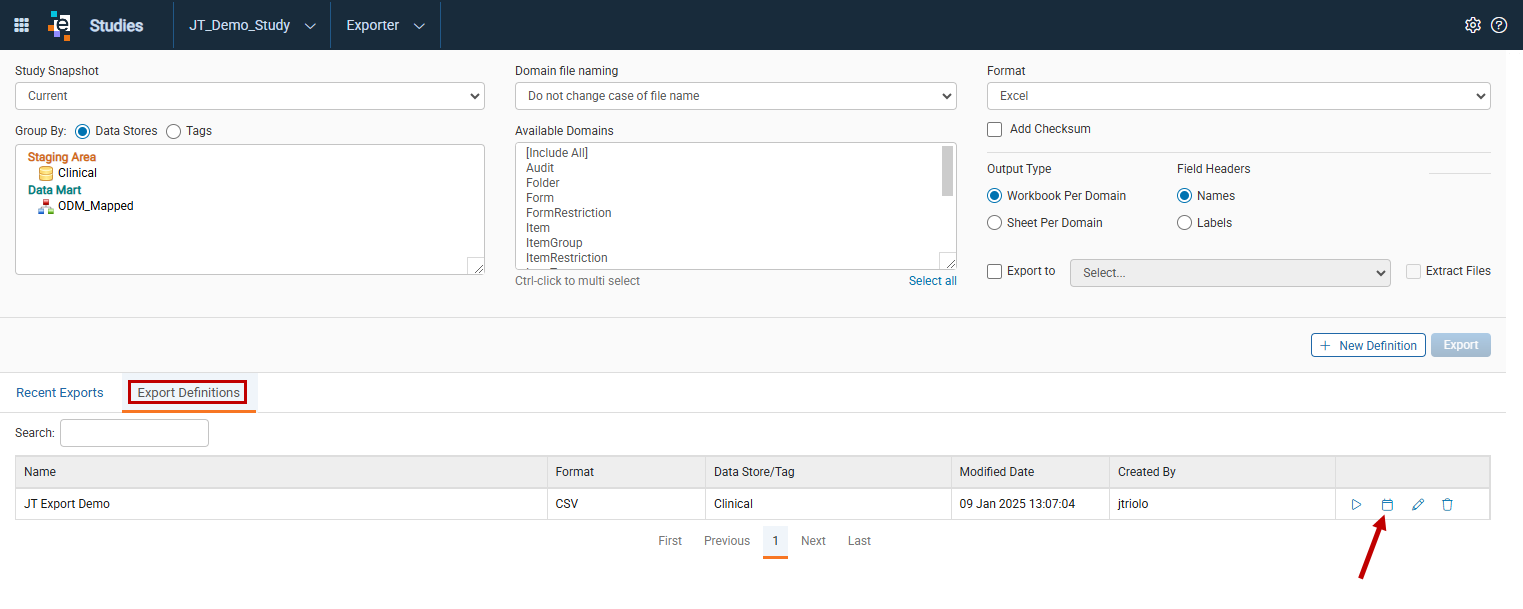This screenshot has width=1523, height=609.
Task: Select page 1 in pagination
Action: 775,541
